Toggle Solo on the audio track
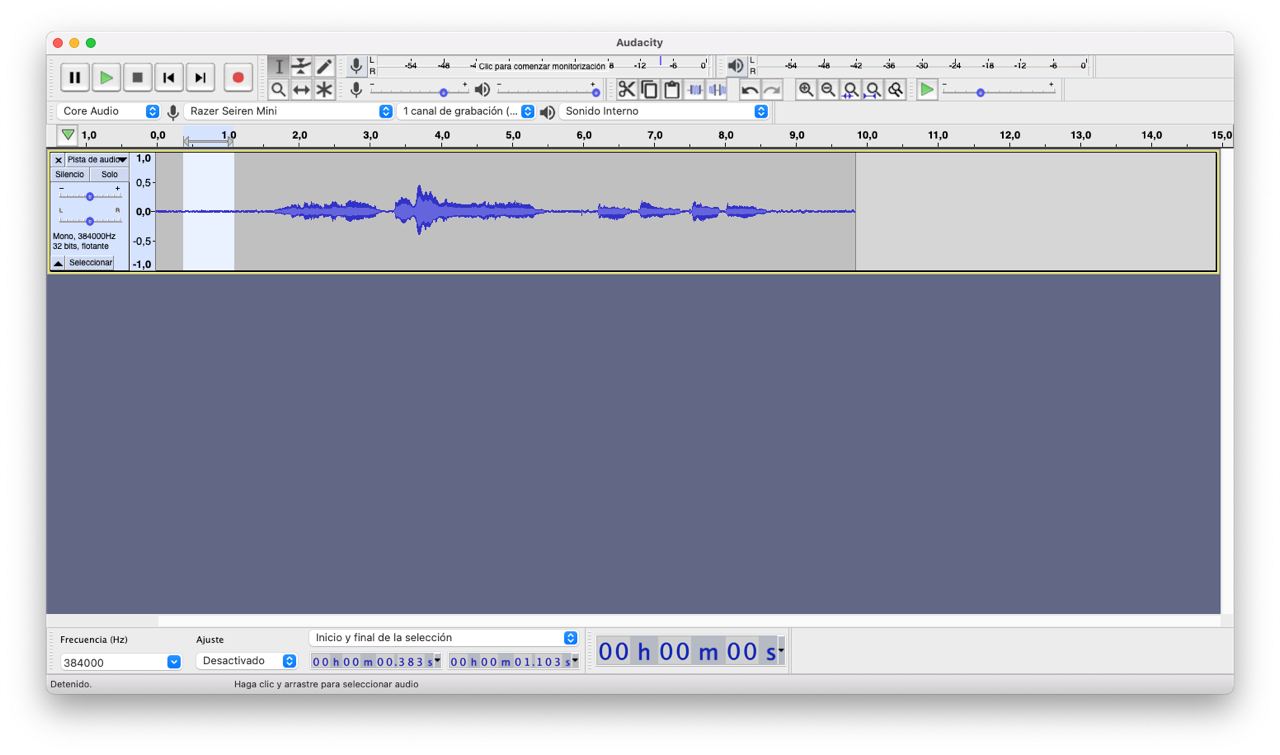 [x=109, y=175]
